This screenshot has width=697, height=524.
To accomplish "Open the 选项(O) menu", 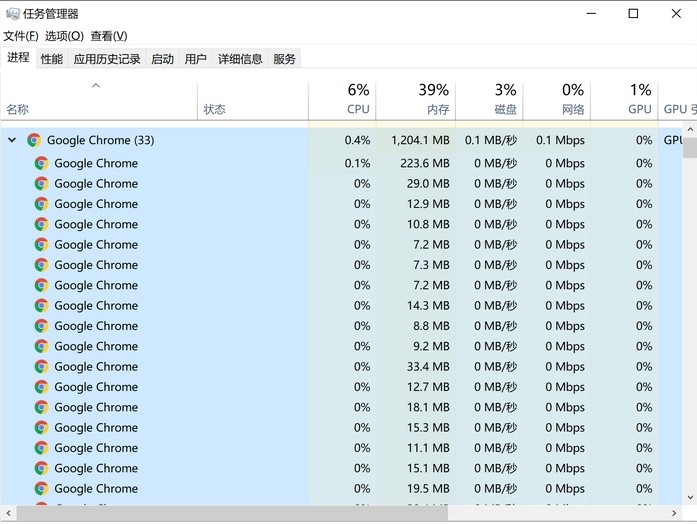I will point(64,36).
